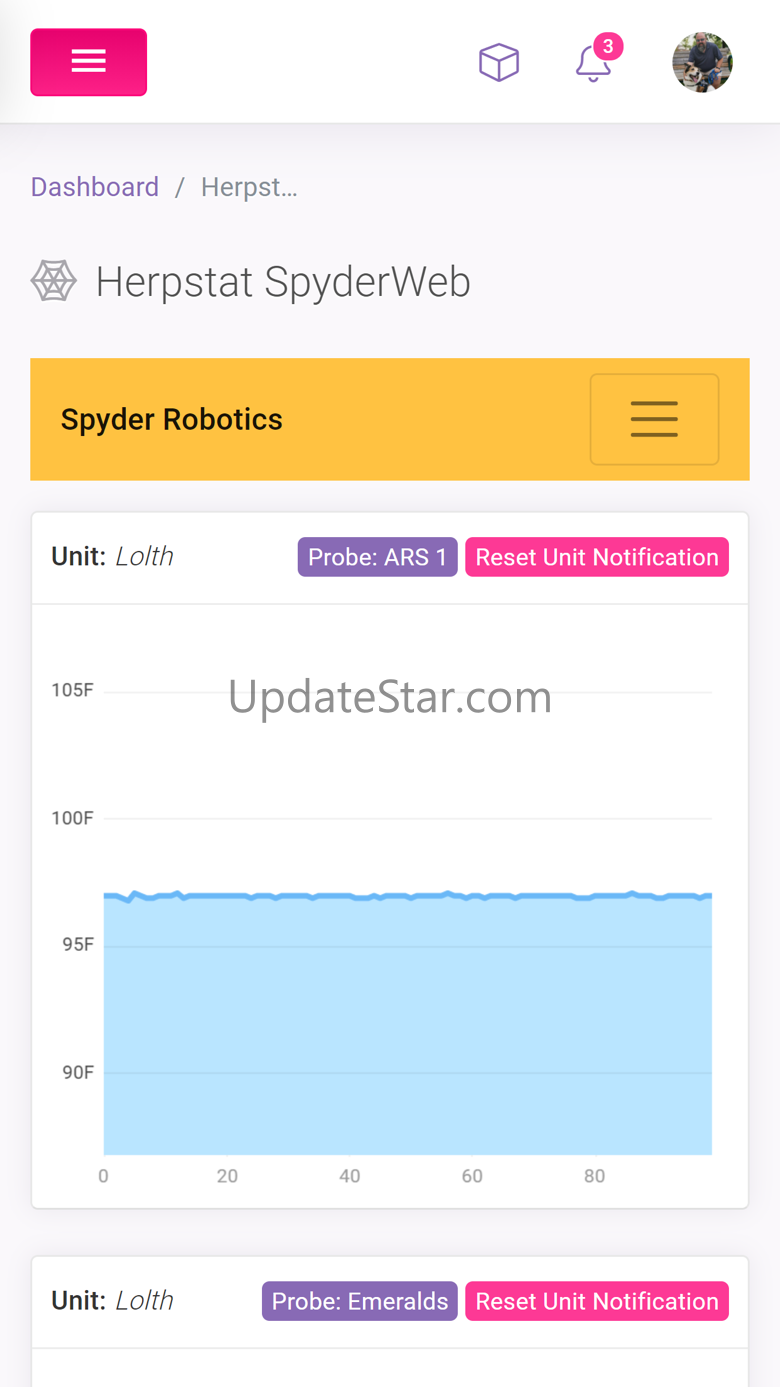Screen dimensions: 780x1387
Task: Click the Lolth unit name in the Emeralds card
Action: 144,1300
